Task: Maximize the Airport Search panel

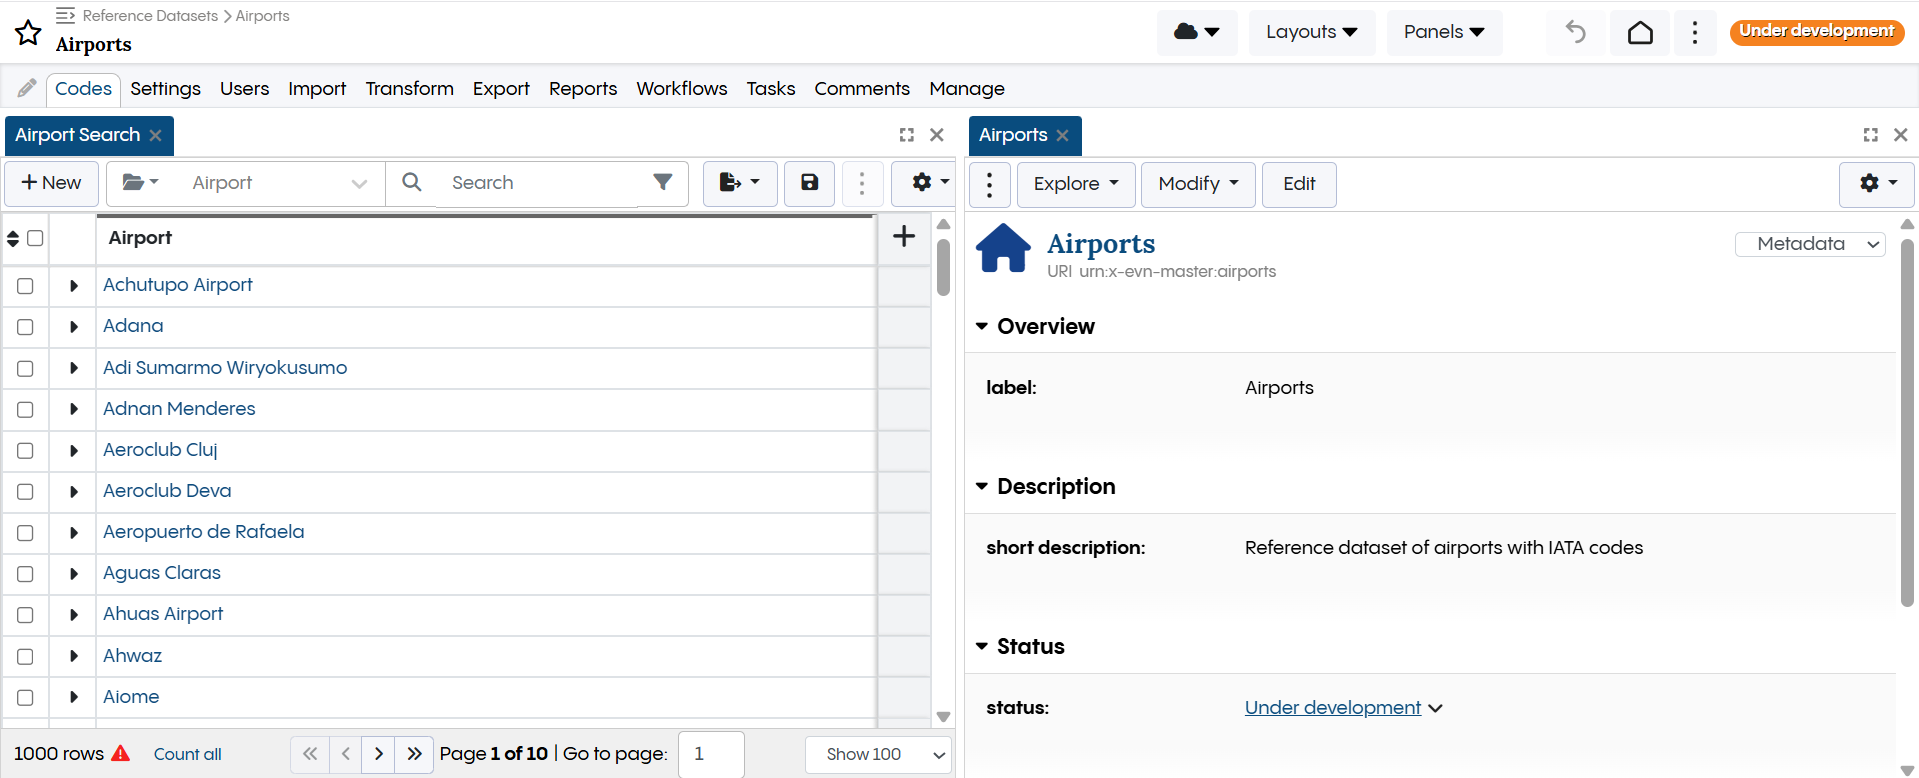Action: [x=906, y=135]
